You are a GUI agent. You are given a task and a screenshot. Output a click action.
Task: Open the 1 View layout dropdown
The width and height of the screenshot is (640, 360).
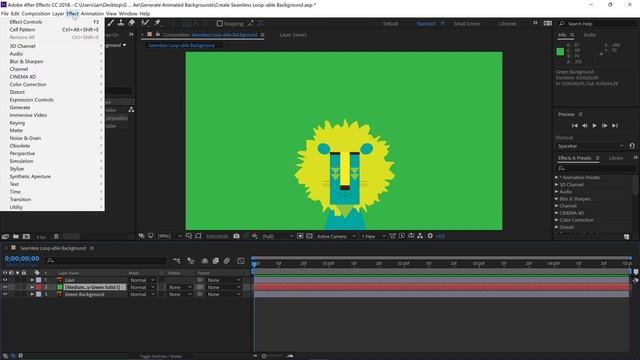coord(373,236)
